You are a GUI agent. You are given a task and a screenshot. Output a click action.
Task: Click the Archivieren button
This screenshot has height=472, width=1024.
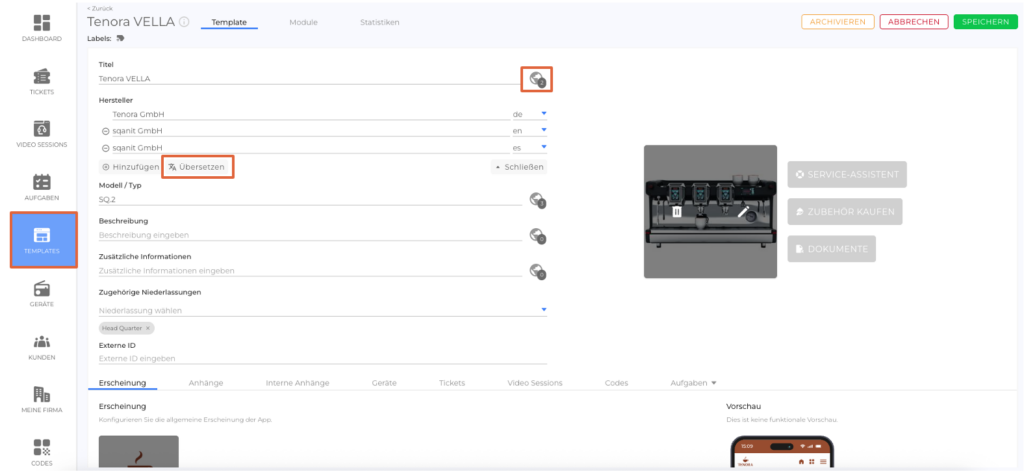point(837,22)
